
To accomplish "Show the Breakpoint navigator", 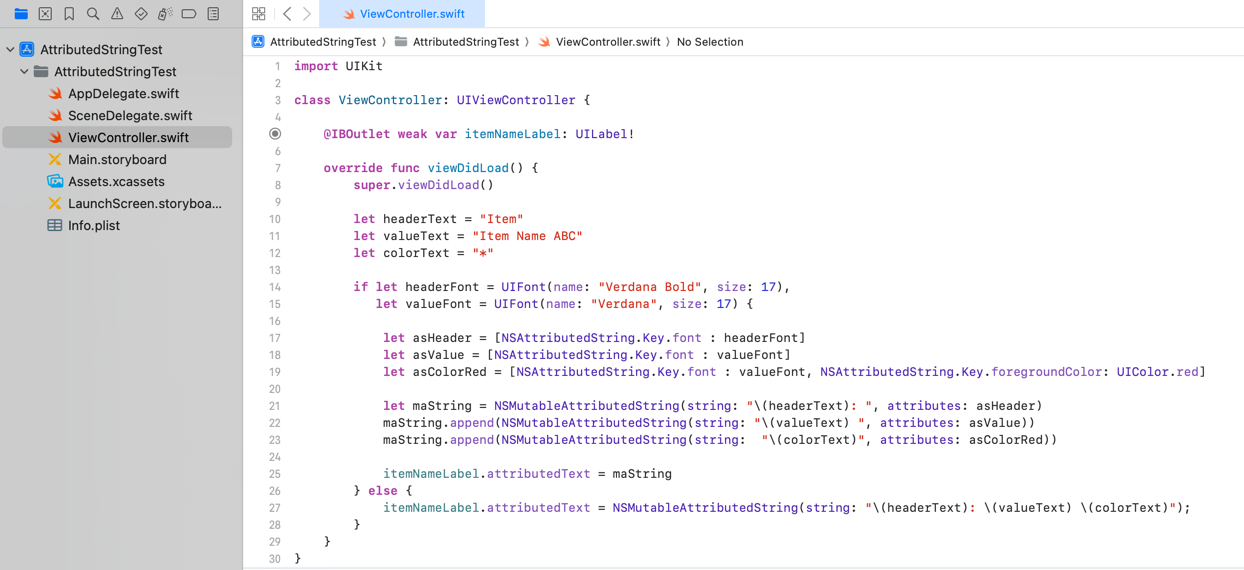I will point(189,14).
